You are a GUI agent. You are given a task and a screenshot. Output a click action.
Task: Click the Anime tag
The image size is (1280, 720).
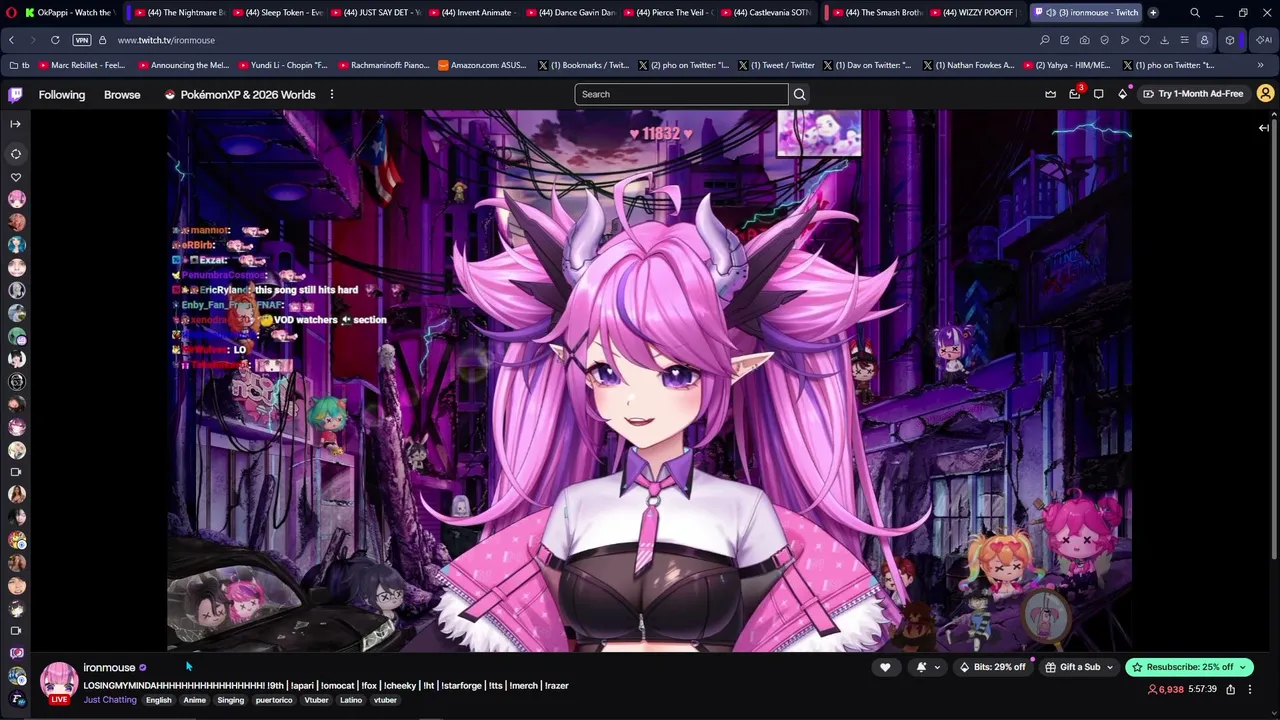point(195,700)
